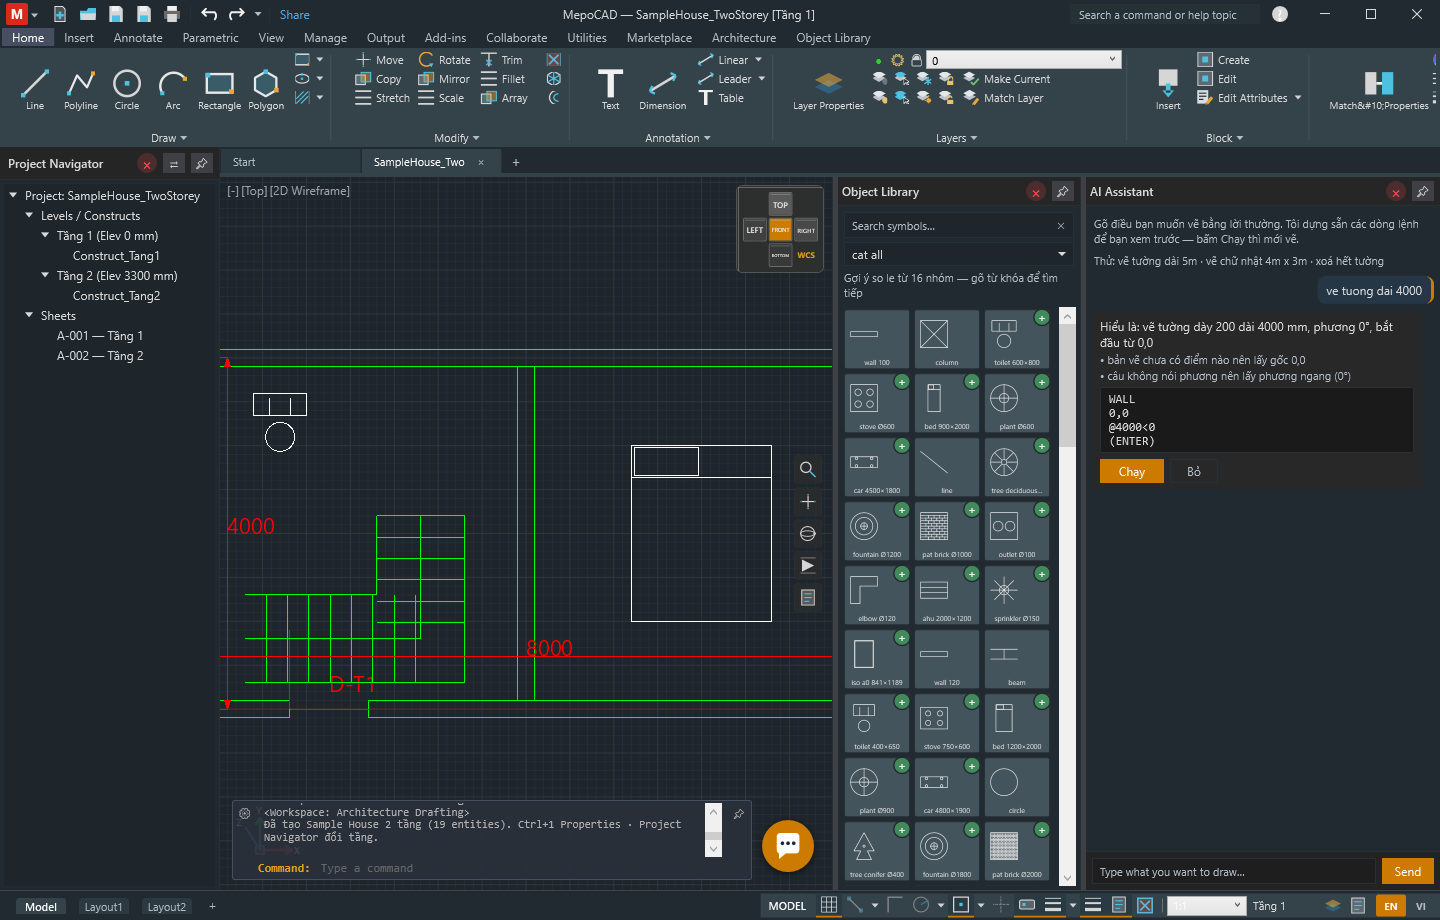Switch language to EN

click(1391, 906)
